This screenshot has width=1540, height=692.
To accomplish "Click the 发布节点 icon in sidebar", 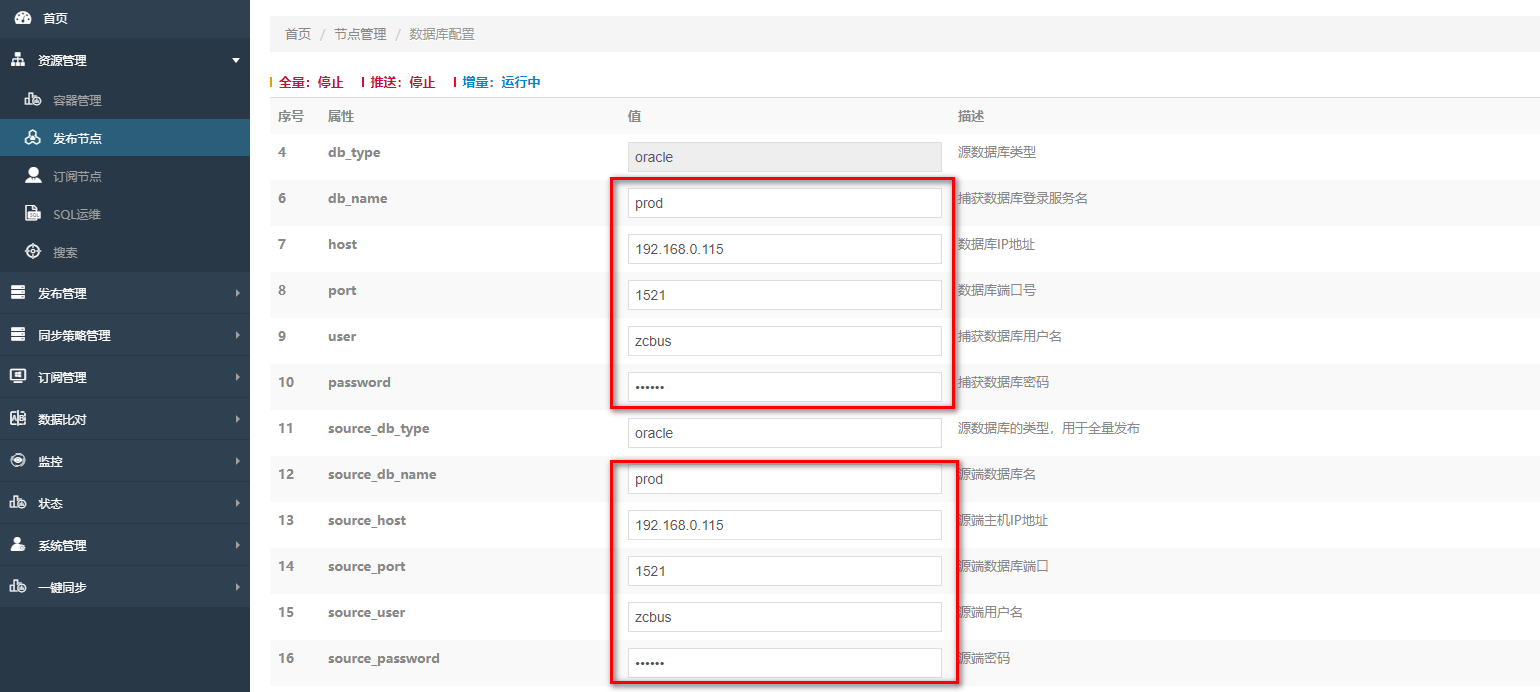I will tap(33, 138).
